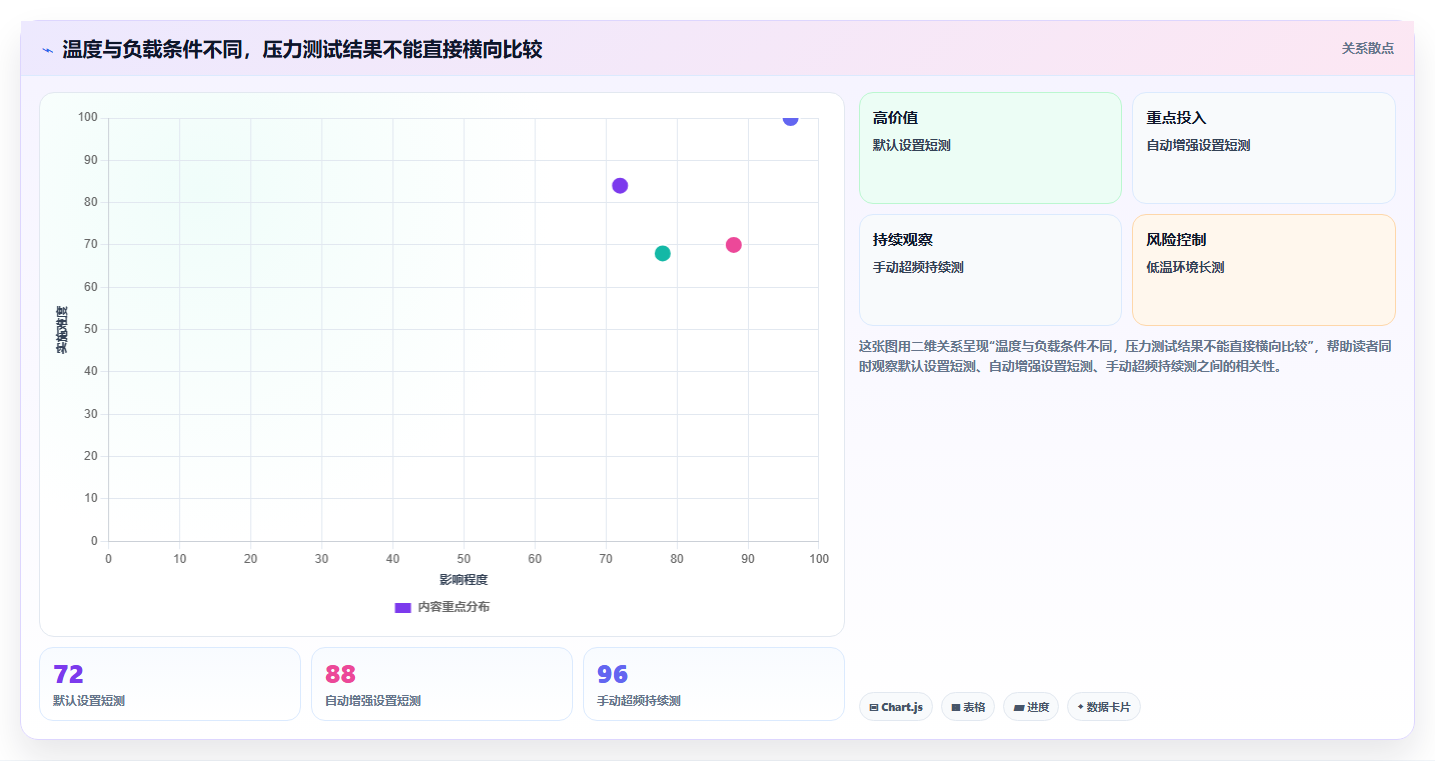This screenshot has width=1435, height=761.
Task: Click the x-axis tick label 50
Action: point(464,559)
